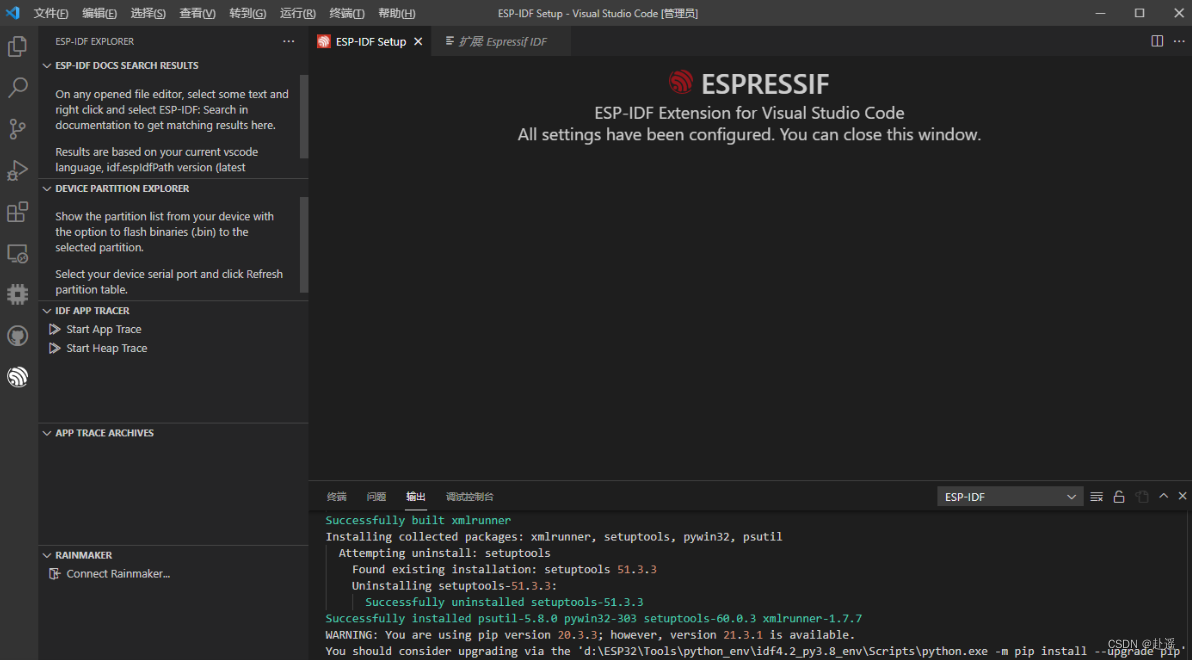Click the Start Heap Trace play icon
Image resolution: width=1192 pixels, height=660 pixels.
click(55, 348)
